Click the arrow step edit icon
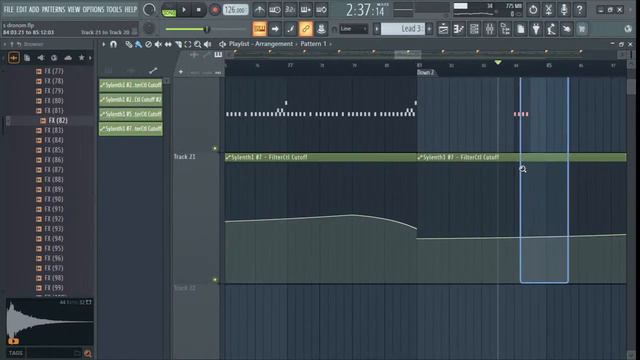640x360 pixels. pos(275,29)
